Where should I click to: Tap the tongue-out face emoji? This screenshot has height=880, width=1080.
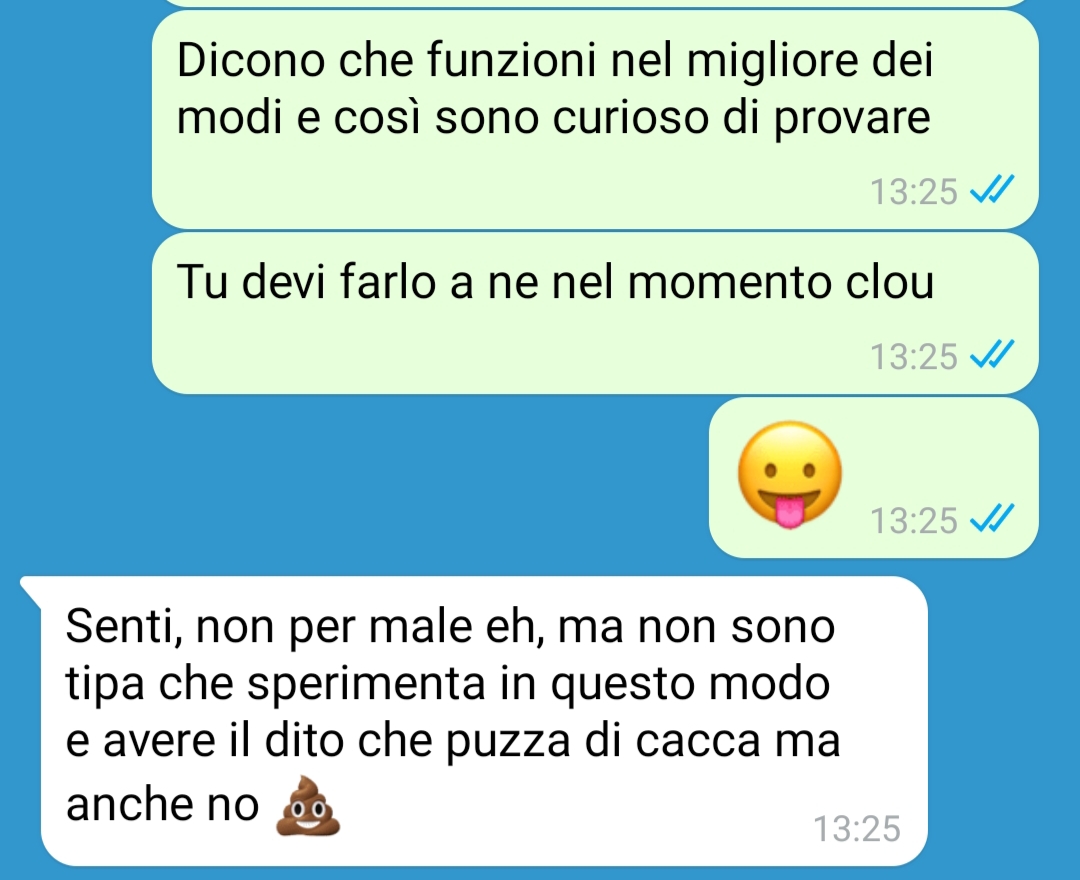pos(790,475)
